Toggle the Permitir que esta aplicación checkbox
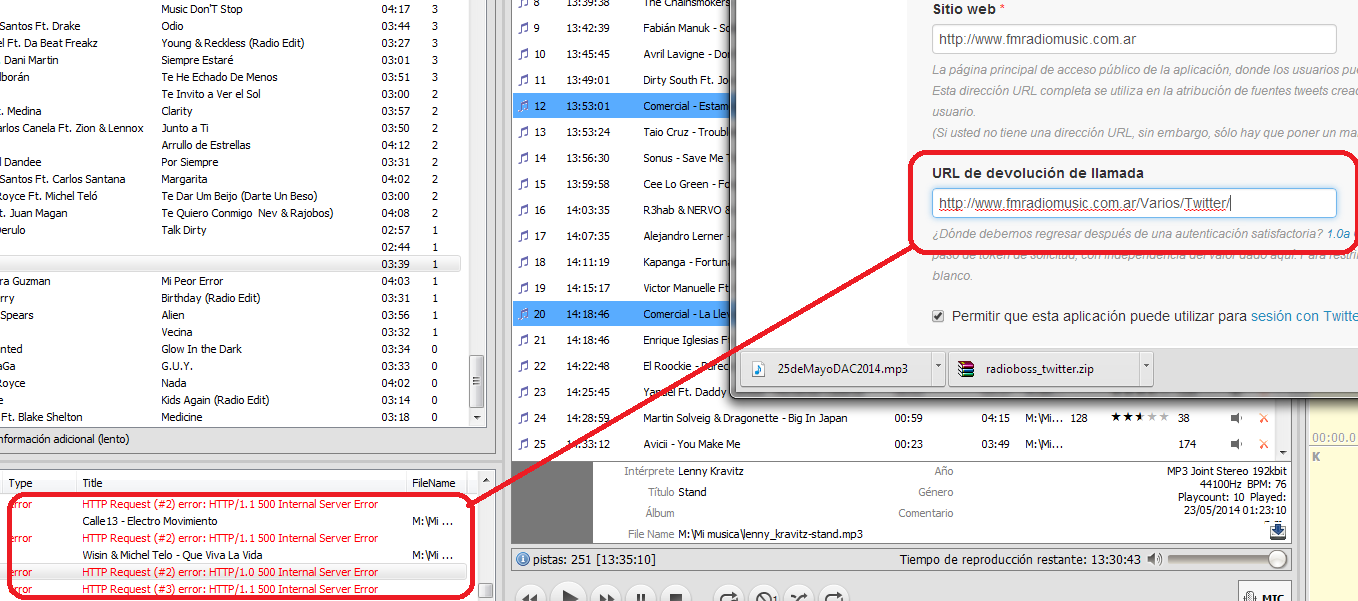Image resolution: width=1358 pixels, height=601 pixels. tap(937, 316)
